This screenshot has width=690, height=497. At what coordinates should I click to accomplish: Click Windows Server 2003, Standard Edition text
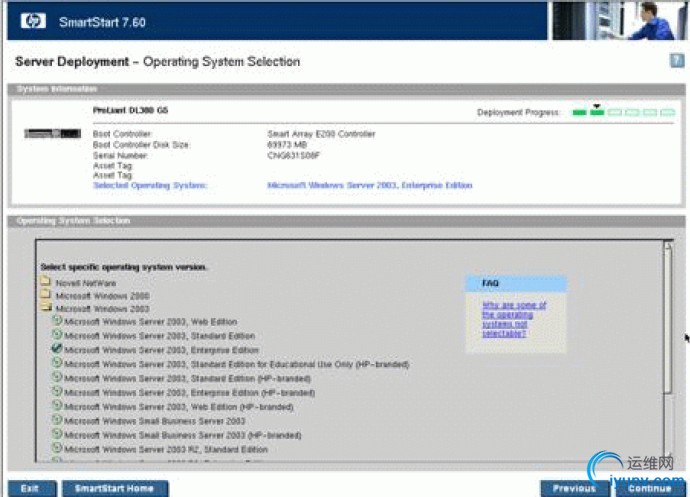tap(159, 336)
